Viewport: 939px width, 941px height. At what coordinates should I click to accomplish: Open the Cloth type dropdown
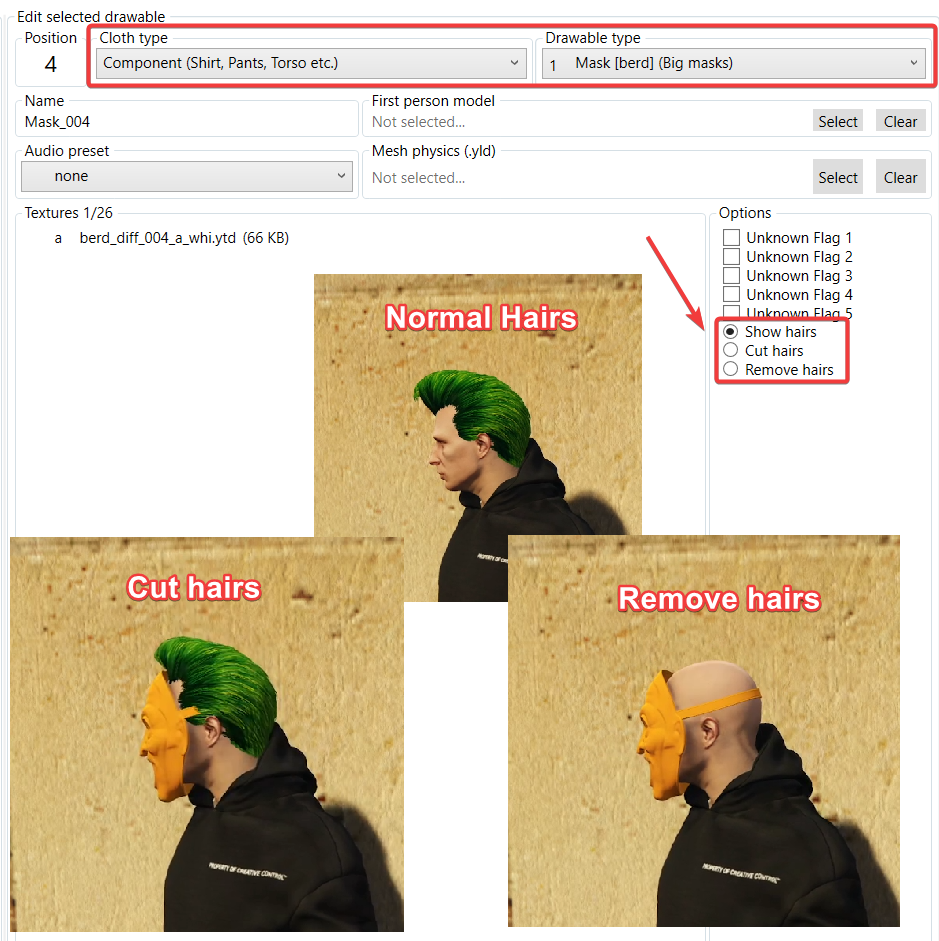311,63
